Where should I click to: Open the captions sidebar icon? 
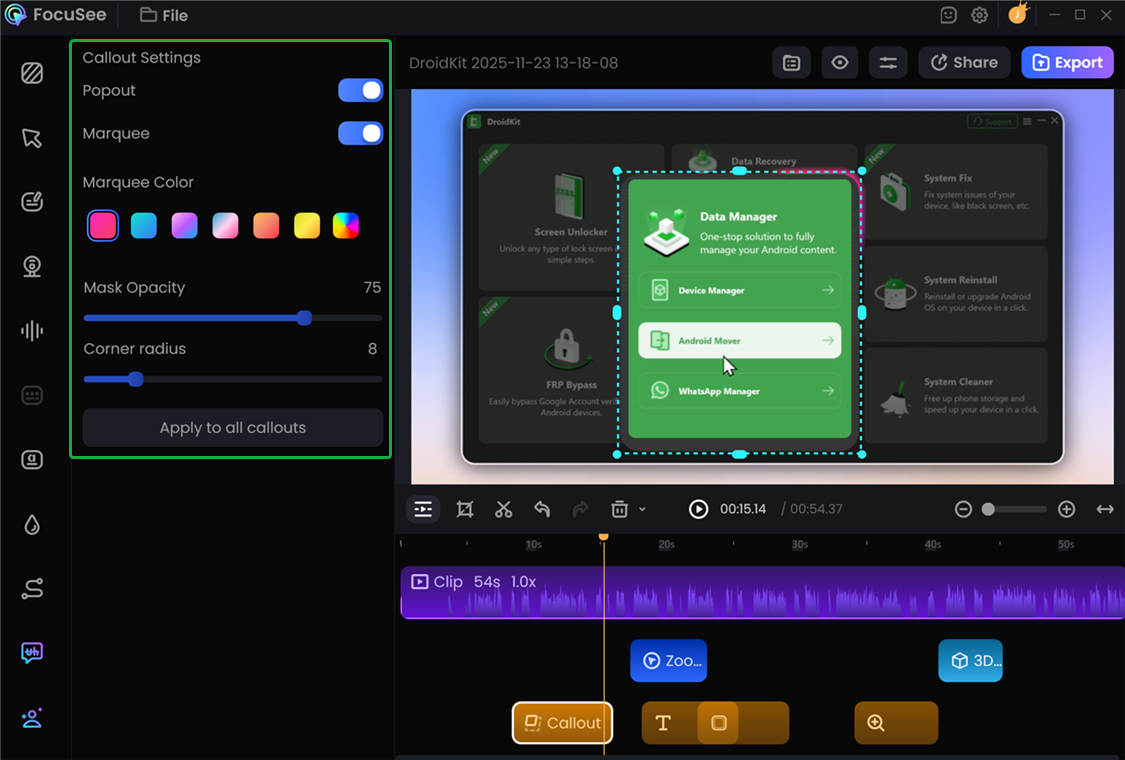pyautogui.click(x=32, y=395)
